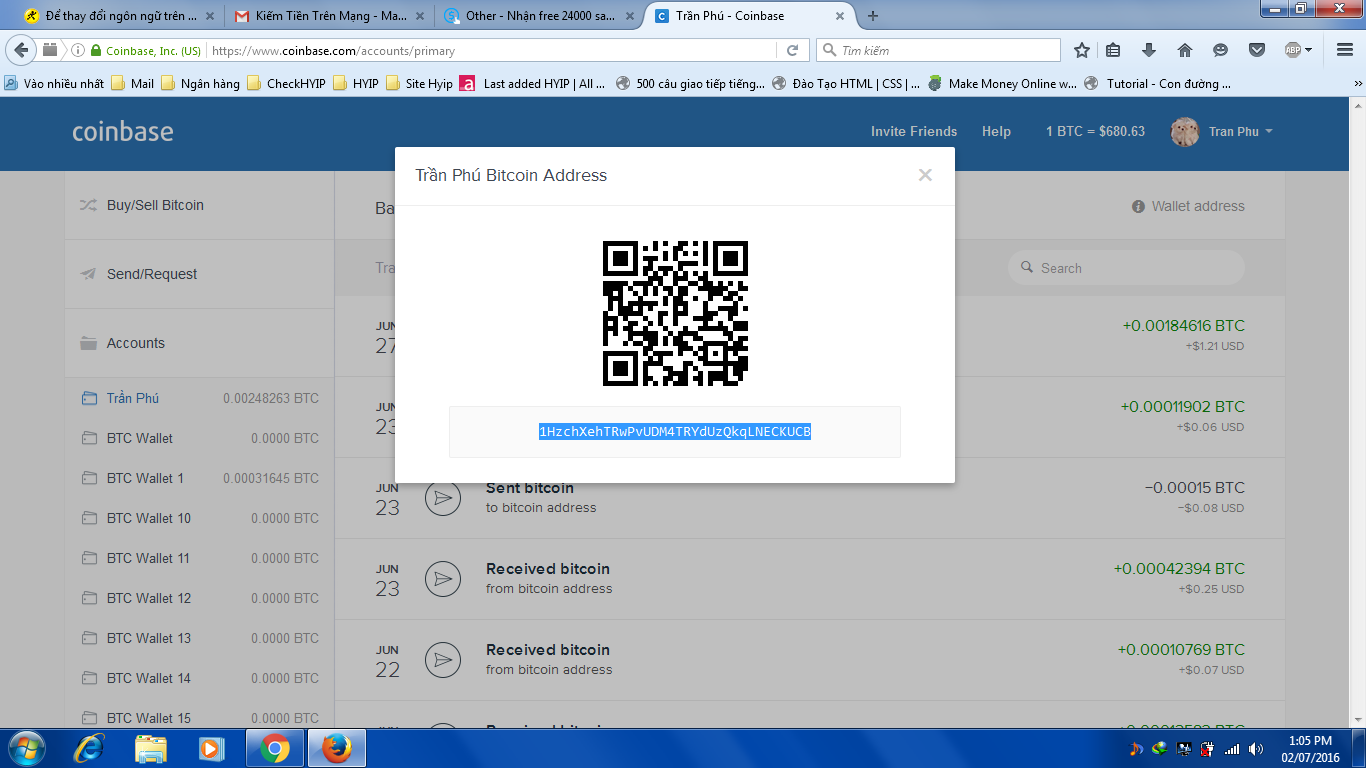Open the Windows Start menu

tap(26, 748)
